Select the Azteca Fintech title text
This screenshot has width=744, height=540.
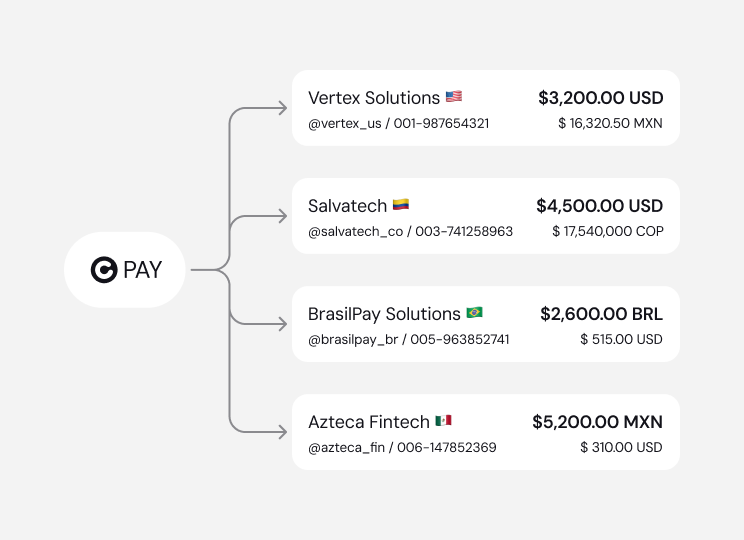369,422
